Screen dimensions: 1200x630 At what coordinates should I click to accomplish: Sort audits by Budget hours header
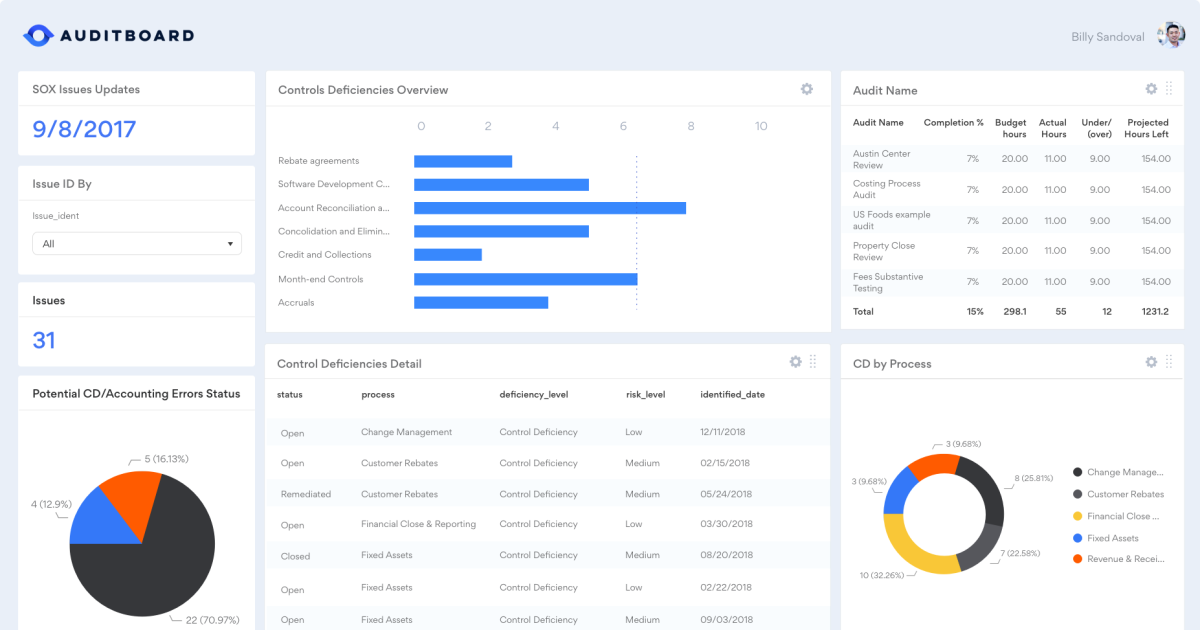(1011, 128)
